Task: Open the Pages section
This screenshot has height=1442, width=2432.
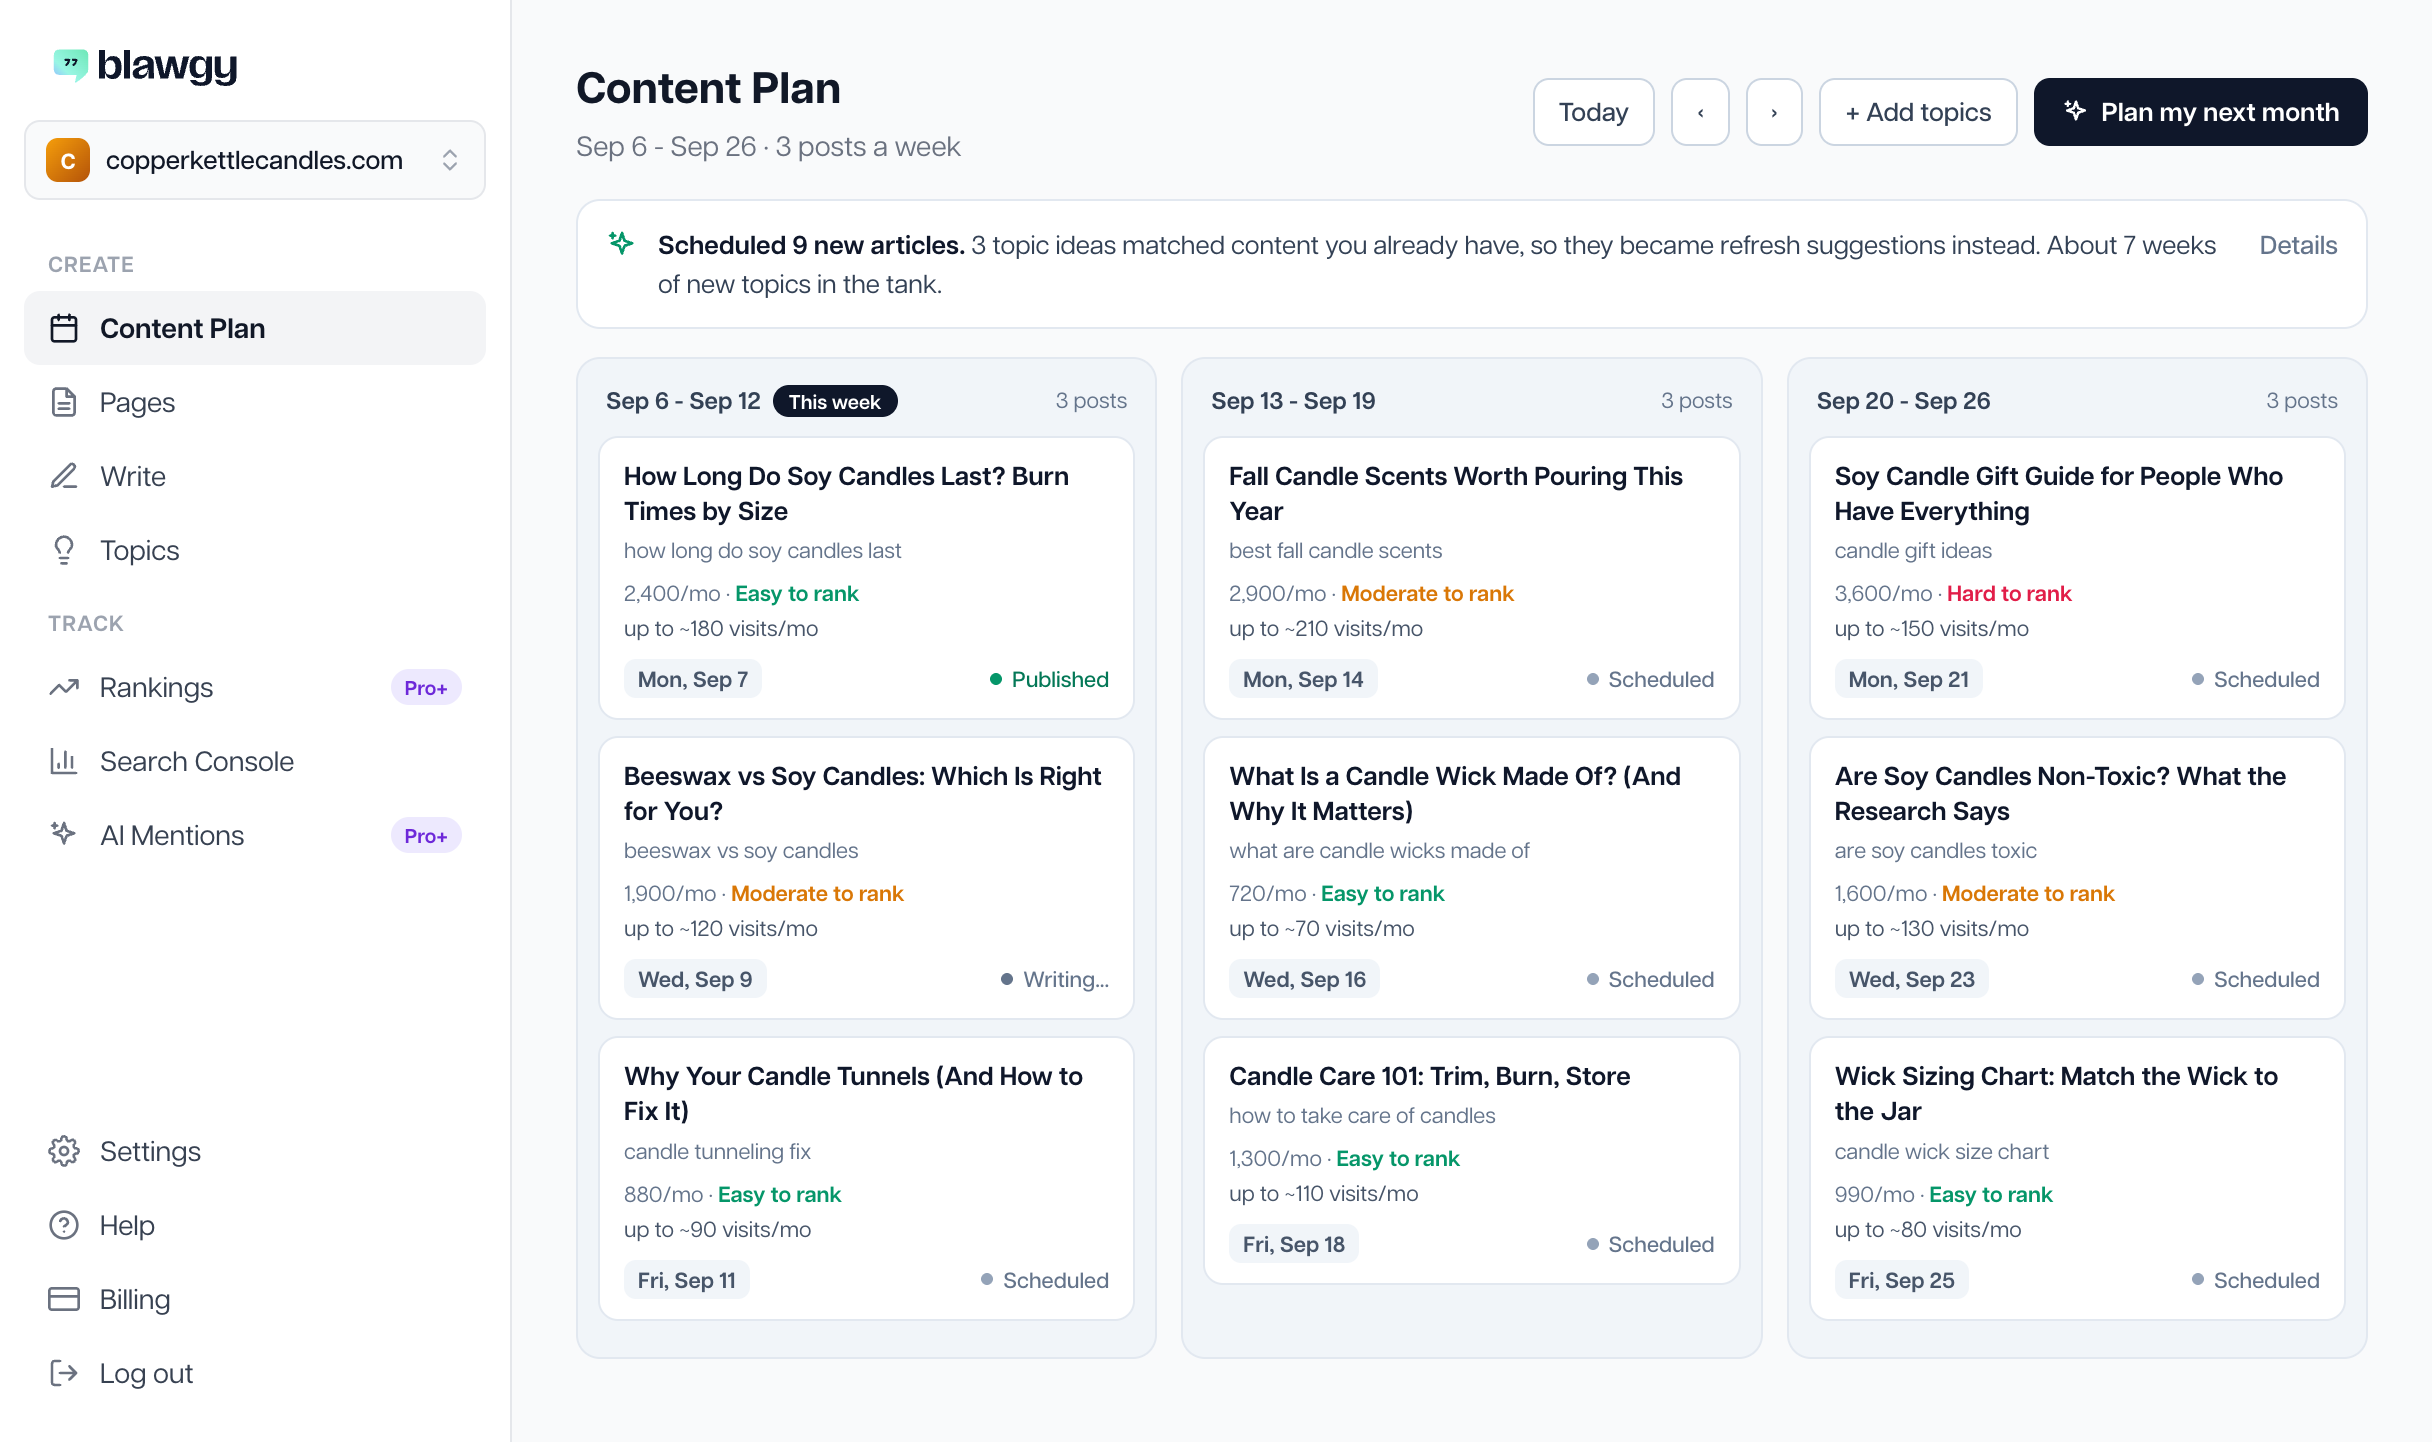Action: coord(255,402)
